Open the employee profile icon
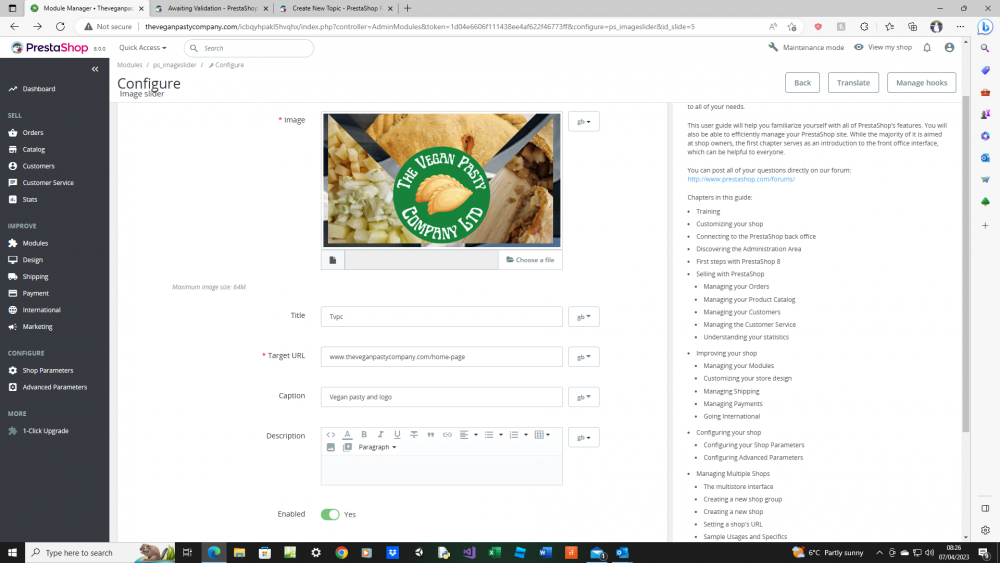The width and height of the screenshot is (1000, 563). (949, 47)
